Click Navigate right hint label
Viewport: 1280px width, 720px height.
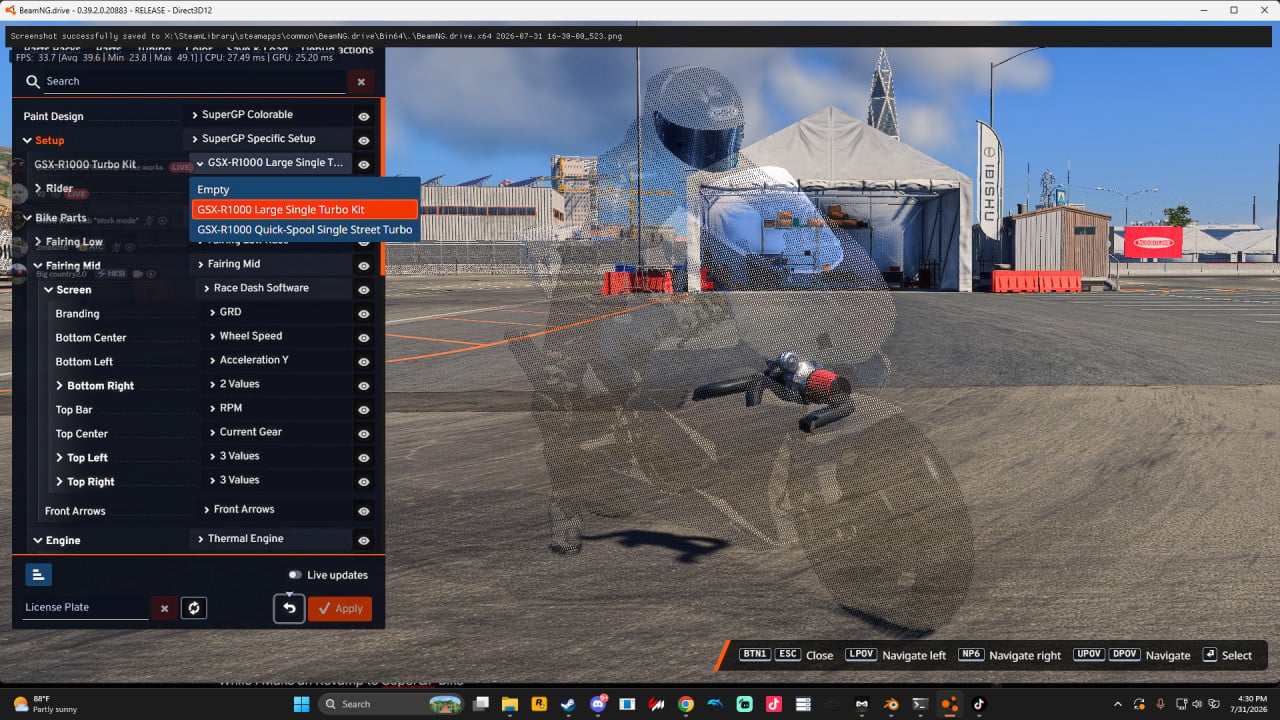point(1025,656)
